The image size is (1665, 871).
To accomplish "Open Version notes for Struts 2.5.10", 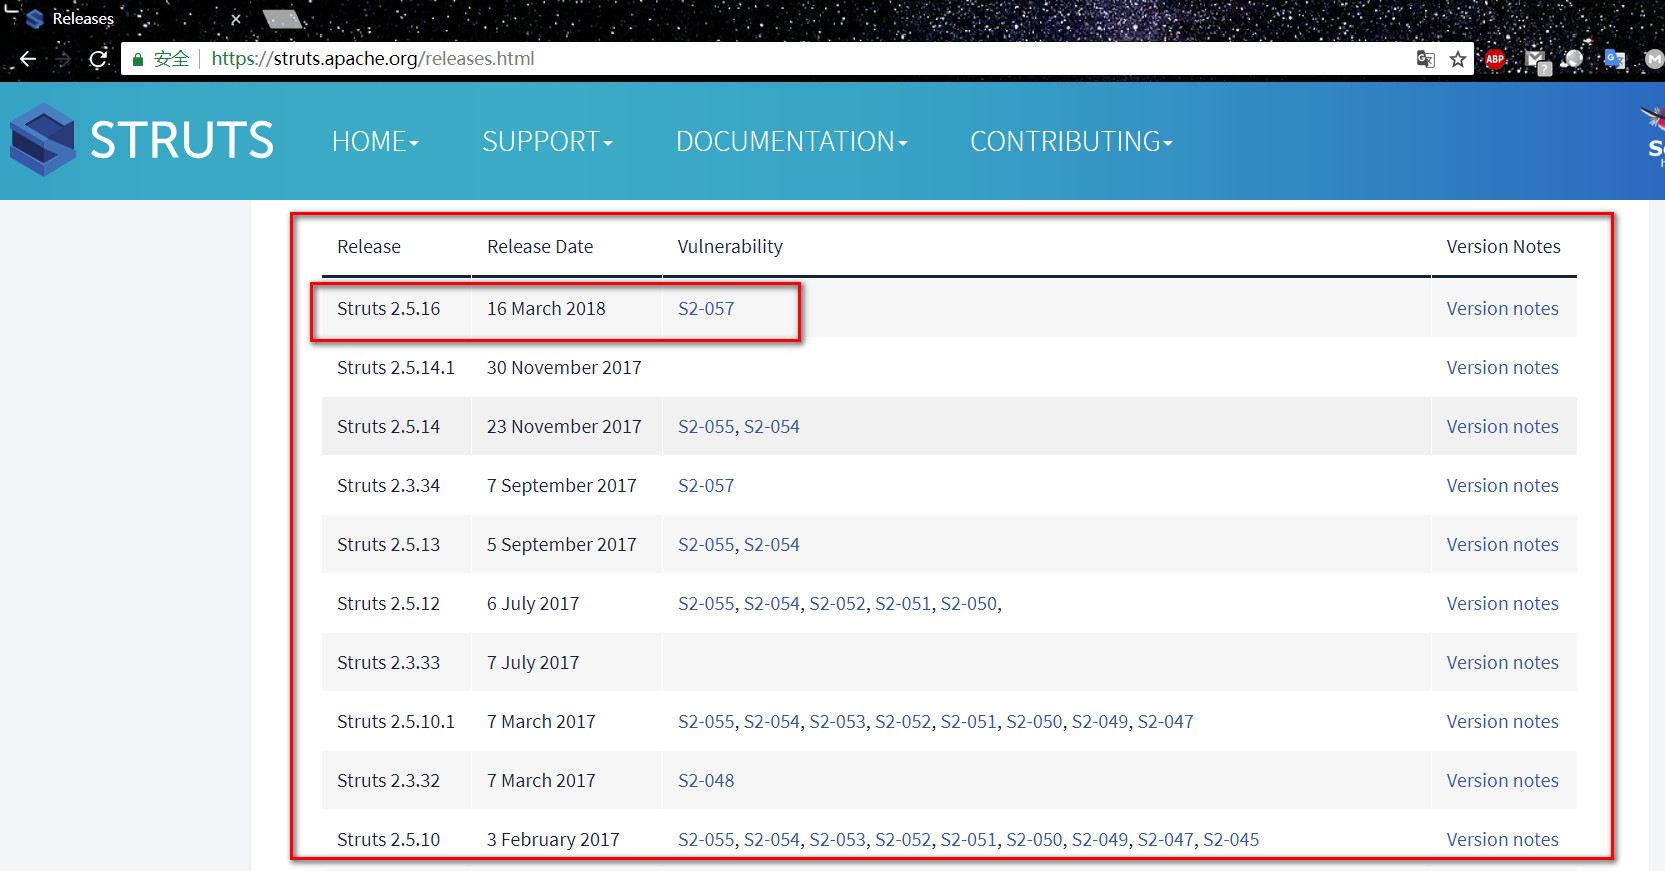I will (x=1502, y=840).
